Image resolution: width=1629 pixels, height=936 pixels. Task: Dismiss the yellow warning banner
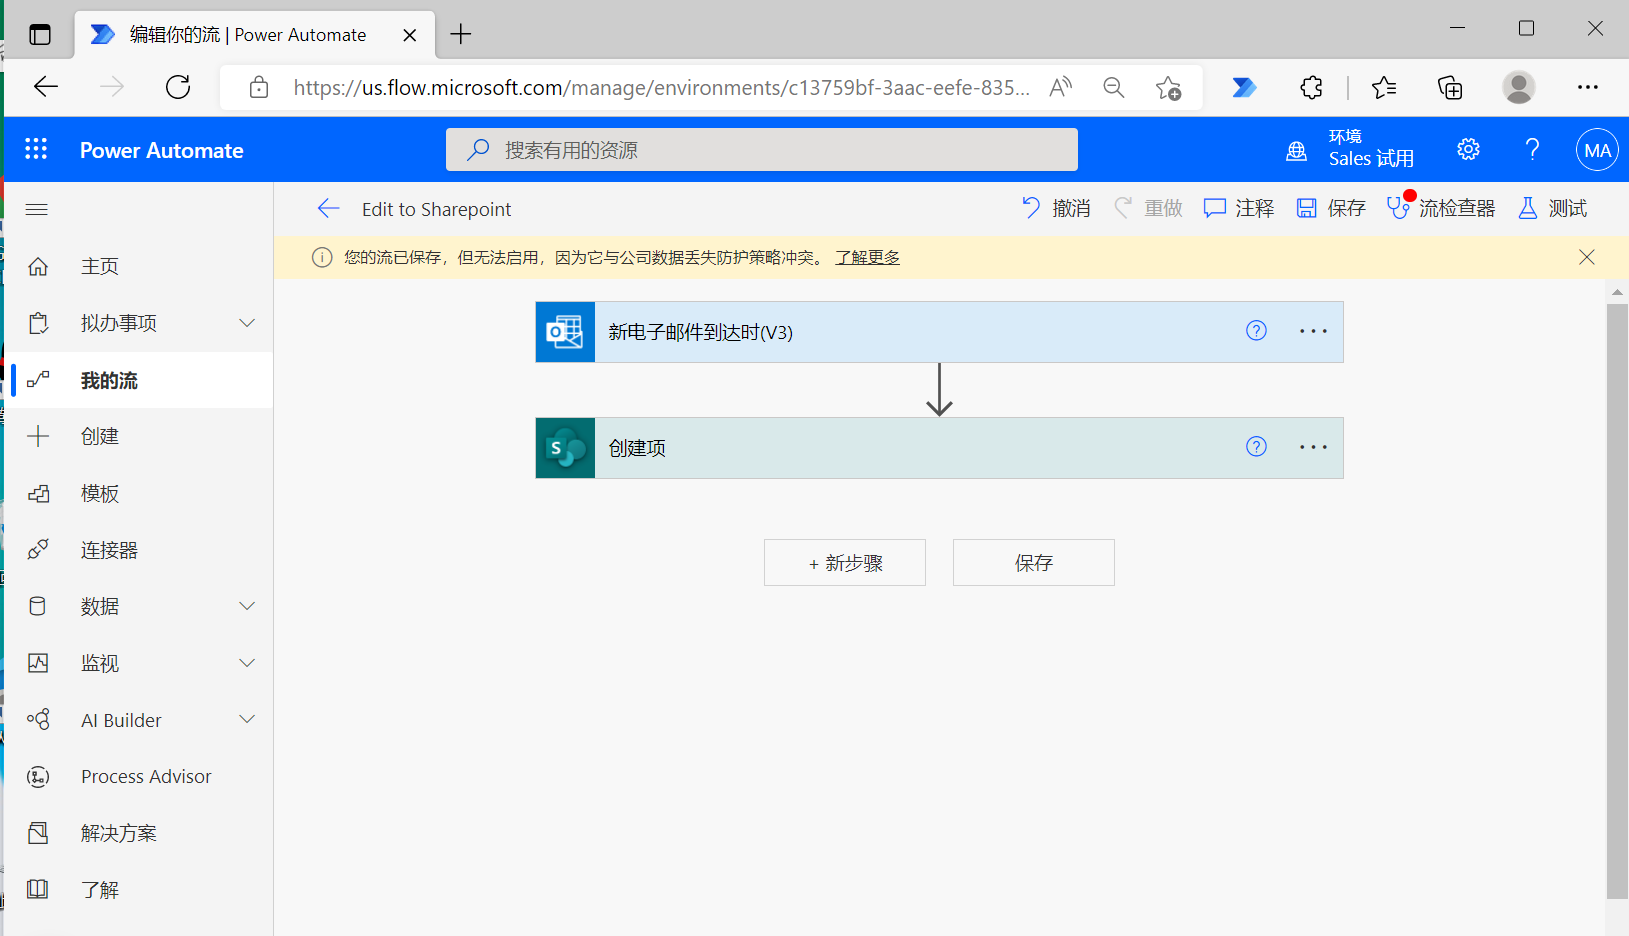click(1587, 257)
